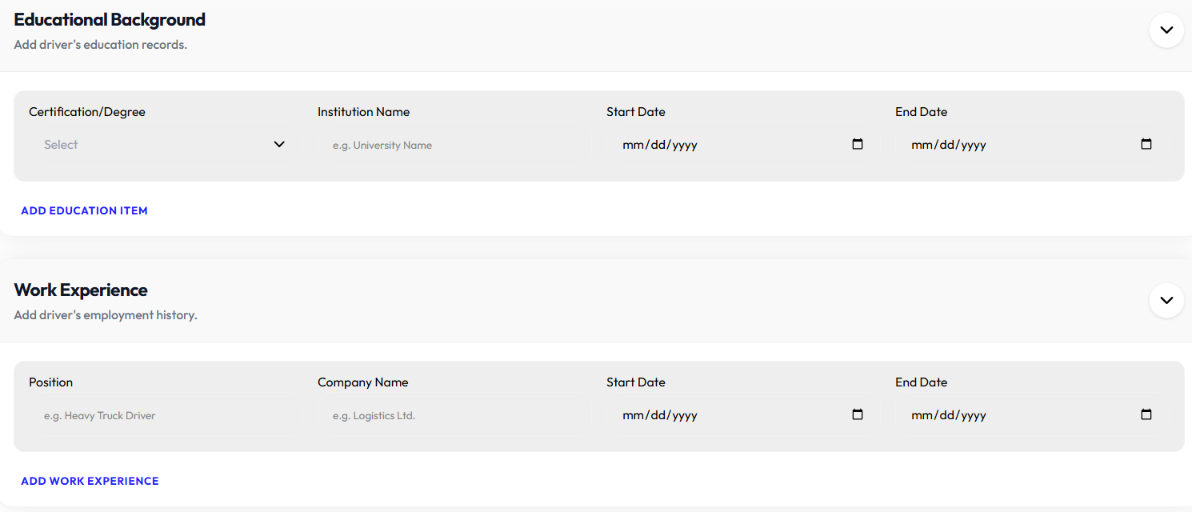
Task: Click the ADD WORK EXPERIENCE link
Action: coord(90,481)
